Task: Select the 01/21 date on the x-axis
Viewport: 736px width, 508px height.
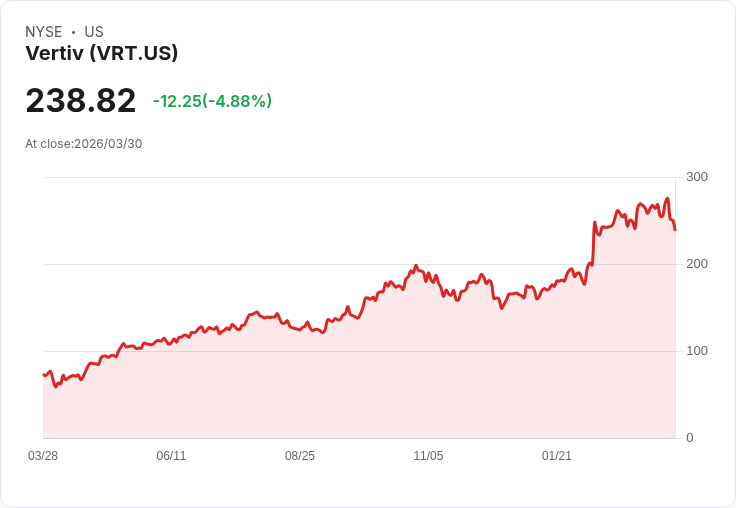Action: (557, 456)
